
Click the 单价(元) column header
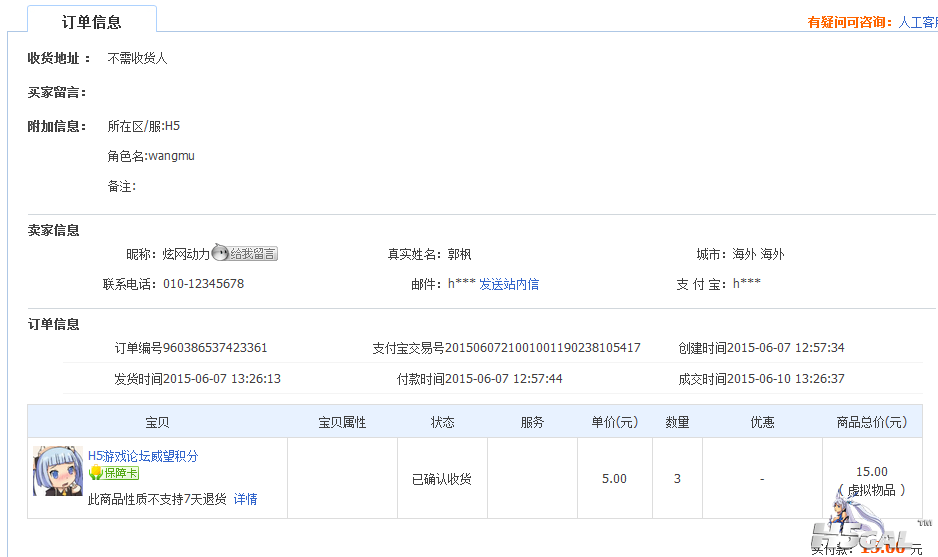click(x=615, y=422)
